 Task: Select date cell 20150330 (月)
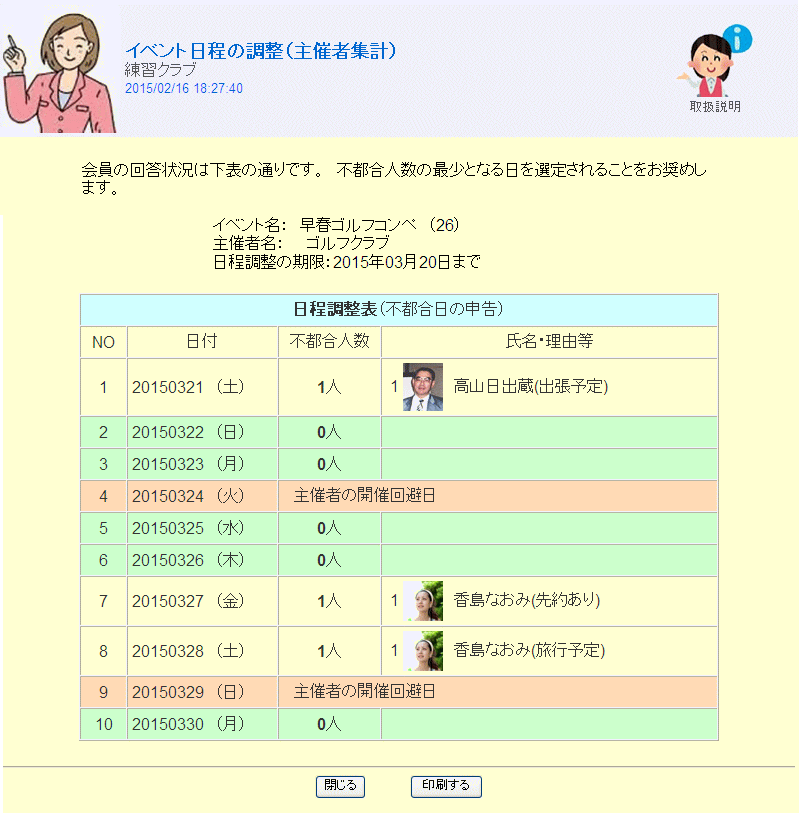pyautogui.click(x=202, y=724)
